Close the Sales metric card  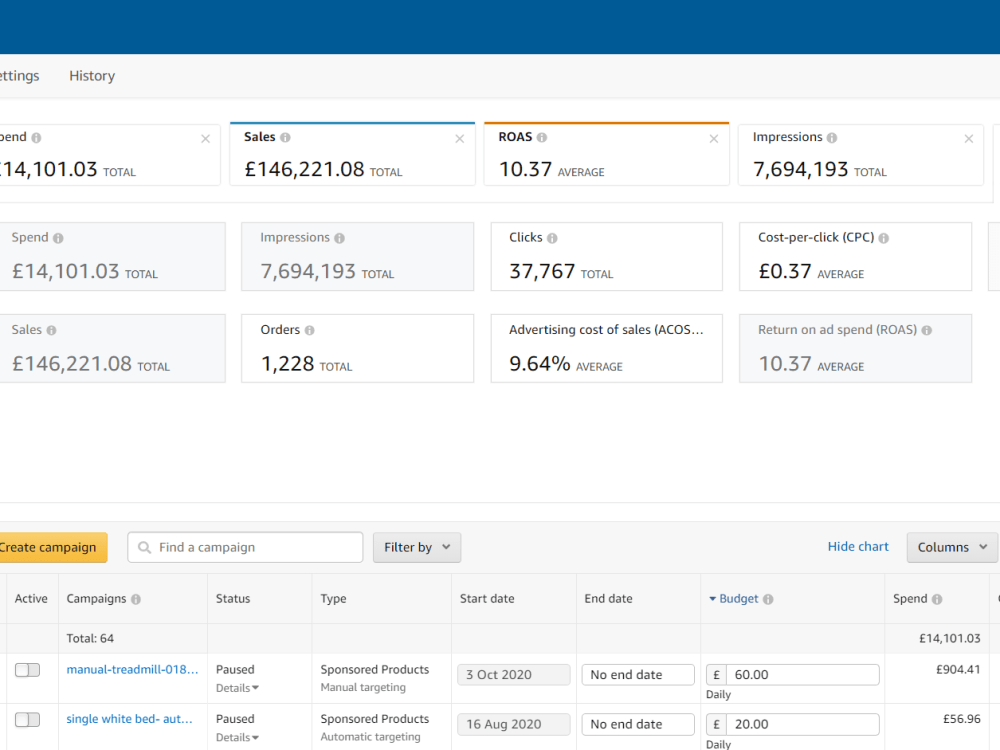pyautogui.click(x=460, y=139)
